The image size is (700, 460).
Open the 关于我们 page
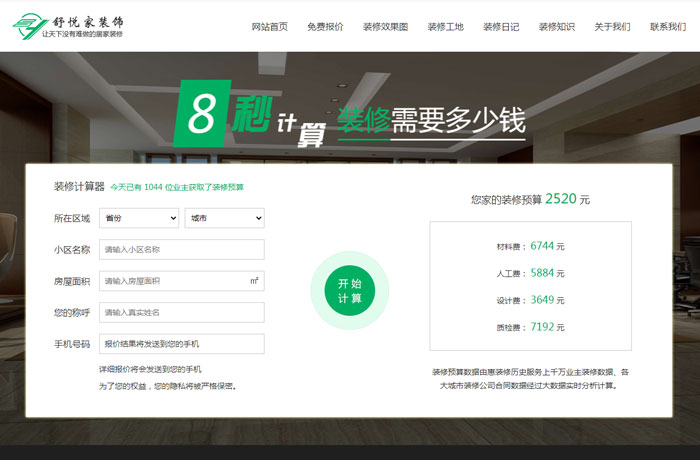pyautogui.click(x=612, y=27)
